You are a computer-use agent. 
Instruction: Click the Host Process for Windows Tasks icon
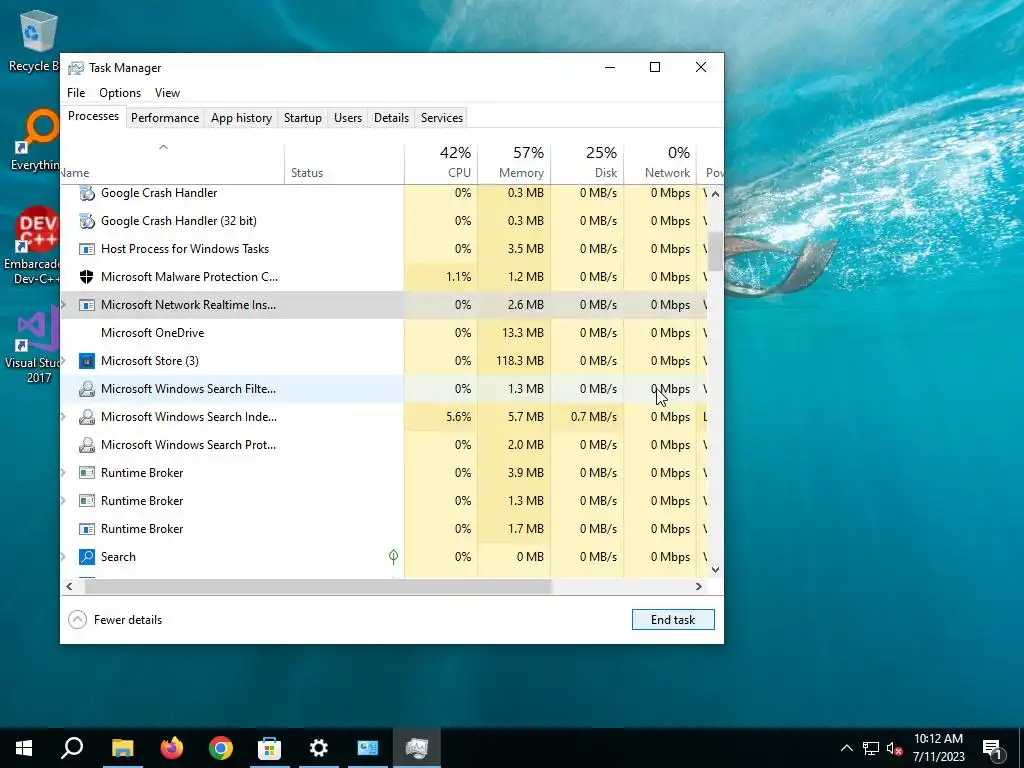(86, 249)
